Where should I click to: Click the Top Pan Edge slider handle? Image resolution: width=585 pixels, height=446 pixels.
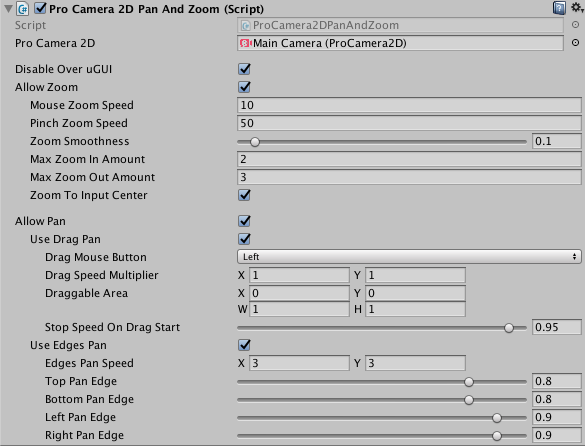click(469, 382)
